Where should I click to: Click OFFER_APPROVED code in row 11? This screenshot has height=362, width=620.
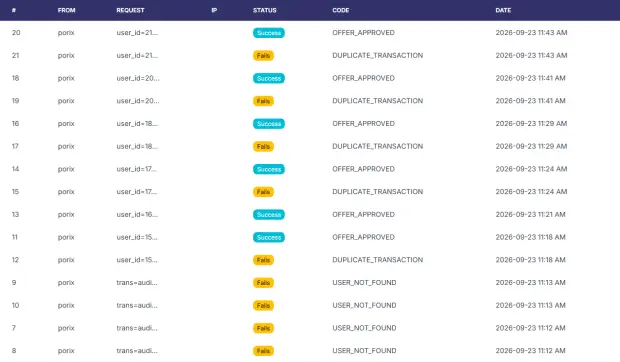click(363, 237)
